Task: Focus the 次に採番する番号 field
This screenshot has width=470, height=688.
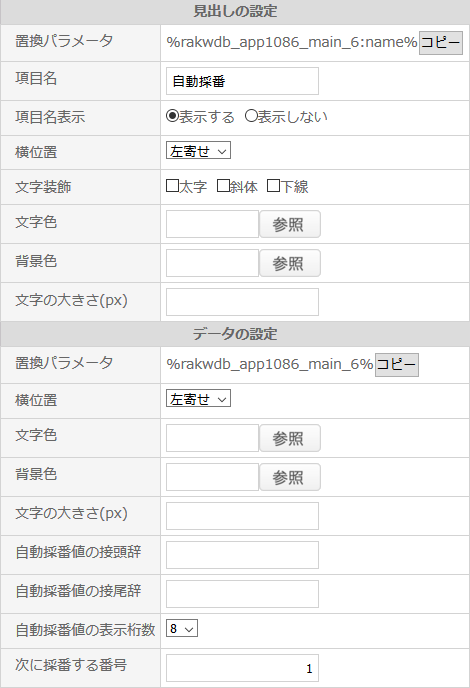Action: point(242,668)
